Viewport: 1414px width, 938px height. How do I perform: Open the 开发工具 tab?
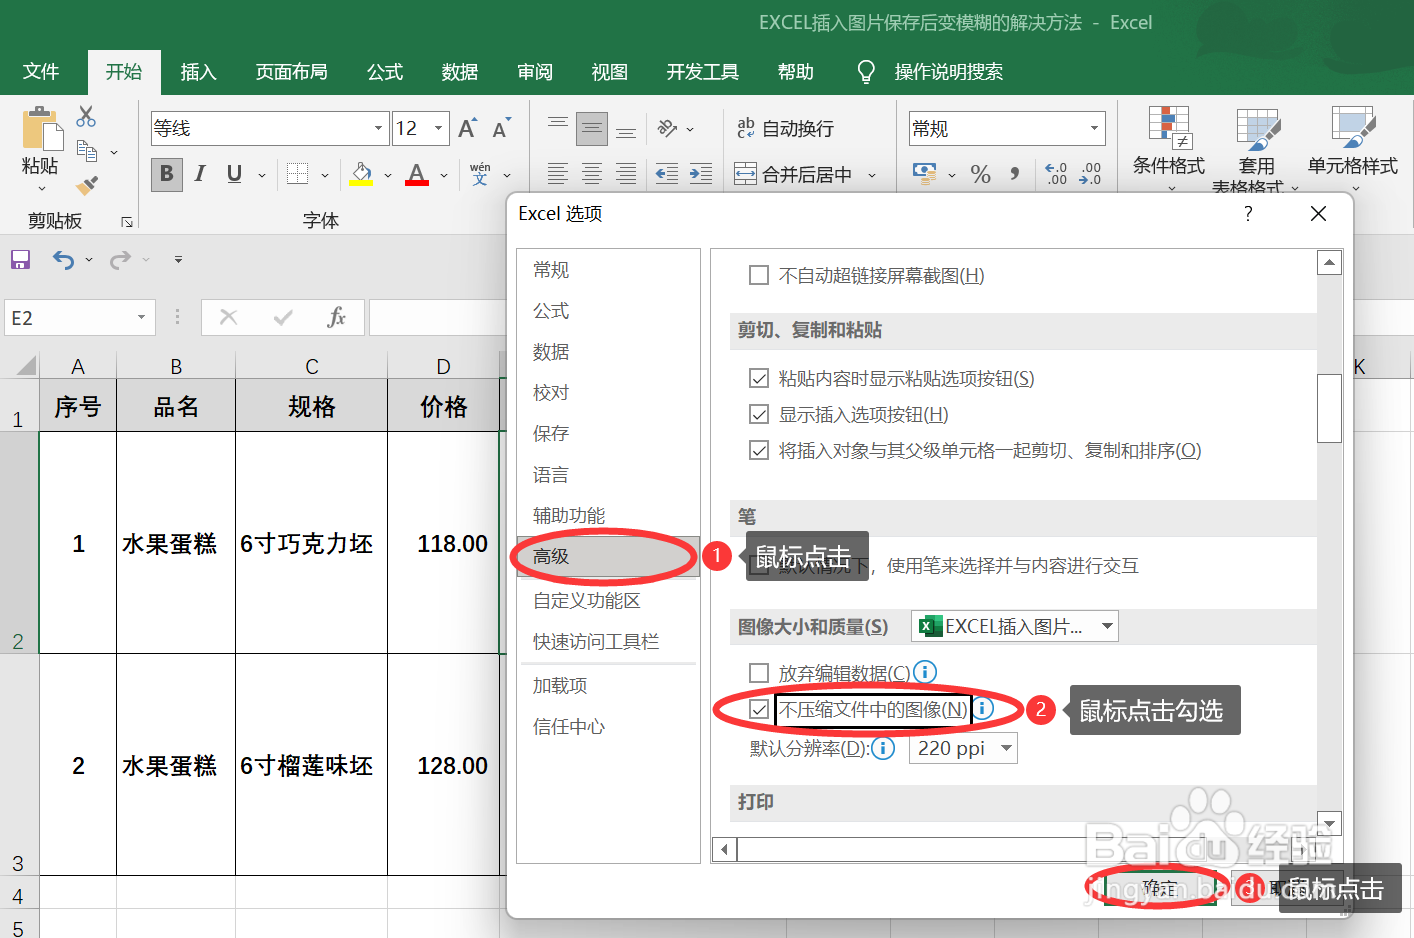[703, 72]
